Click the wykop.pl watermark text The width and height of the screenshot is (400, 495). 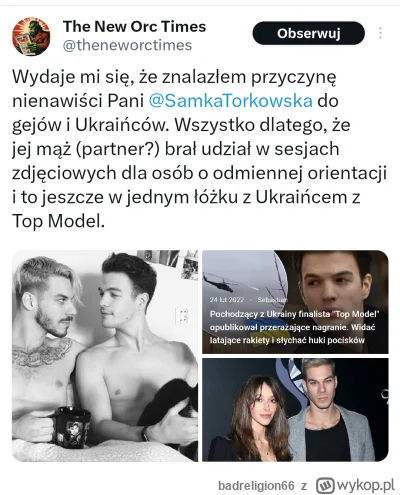coord(366,485)
